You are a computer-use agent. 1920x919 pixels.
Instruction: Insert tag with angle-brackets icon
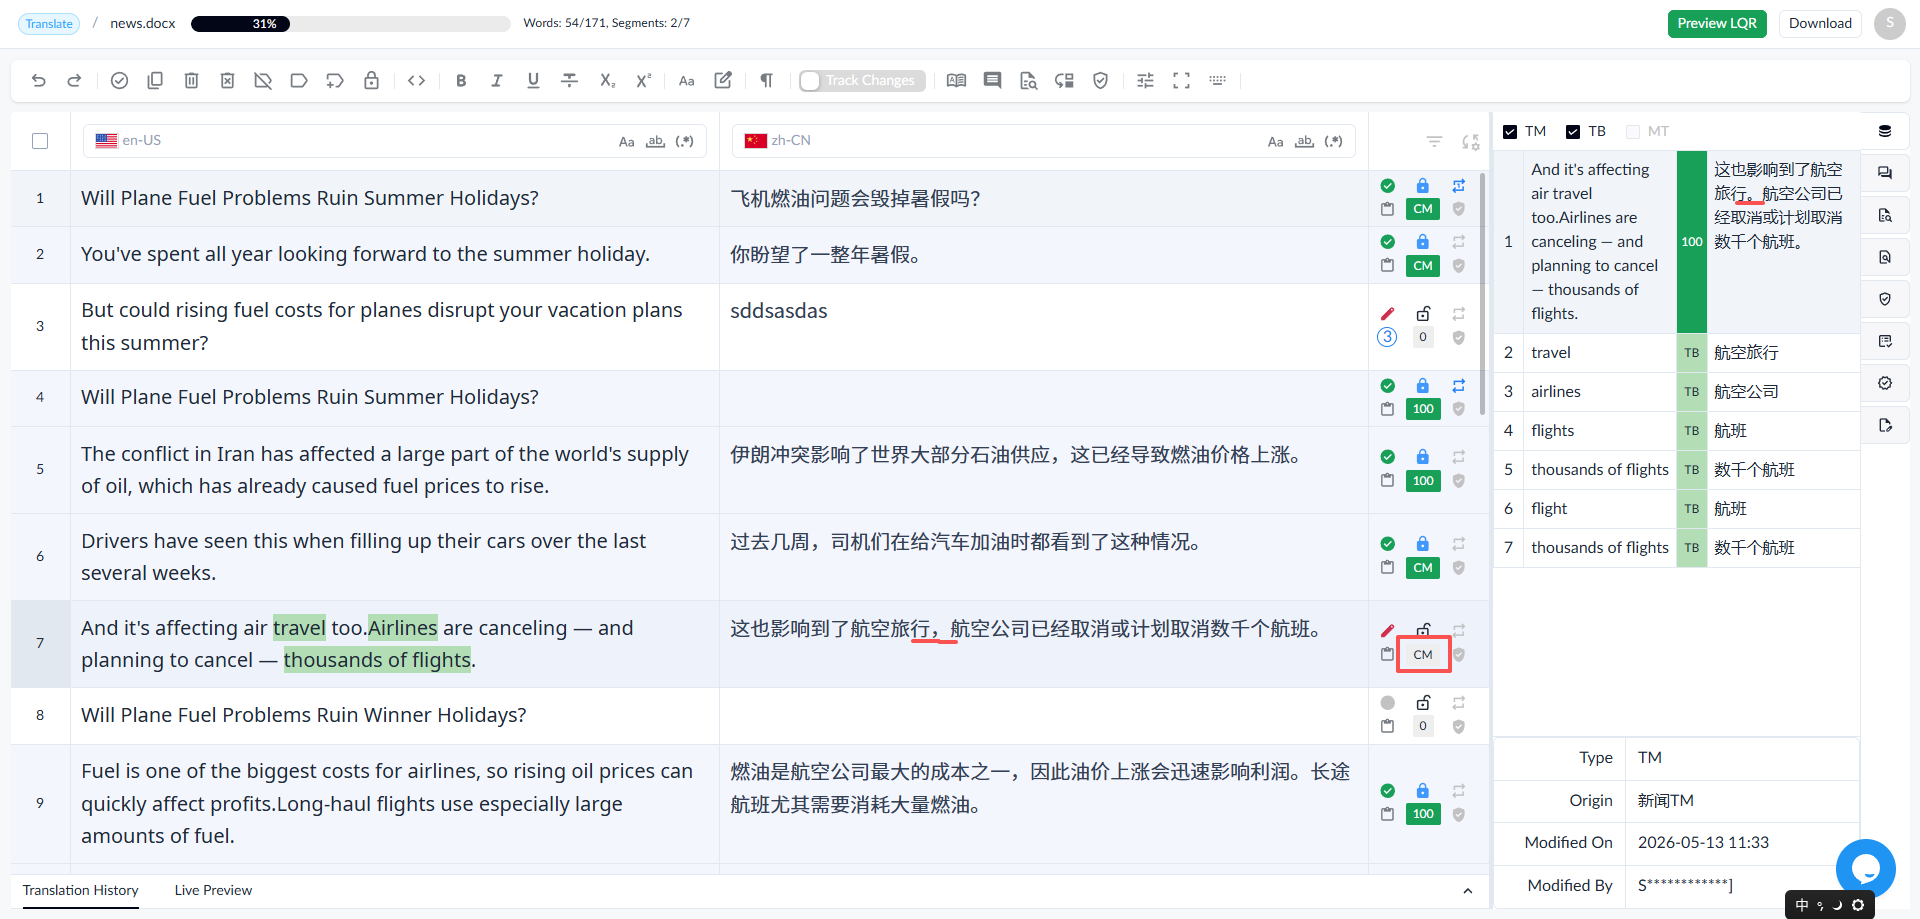click(x=417, y=81)
